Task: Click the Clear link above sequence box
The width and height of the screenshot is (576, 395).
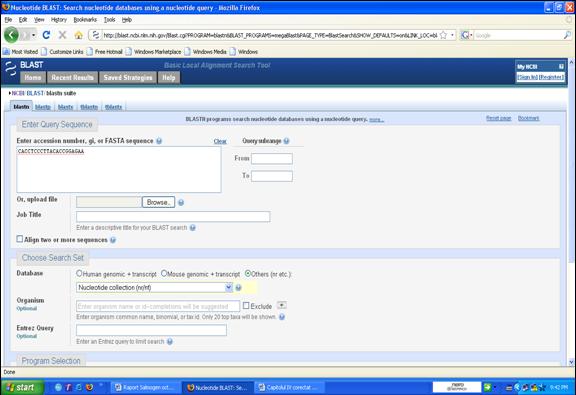Action: click(x=220, y=141)
